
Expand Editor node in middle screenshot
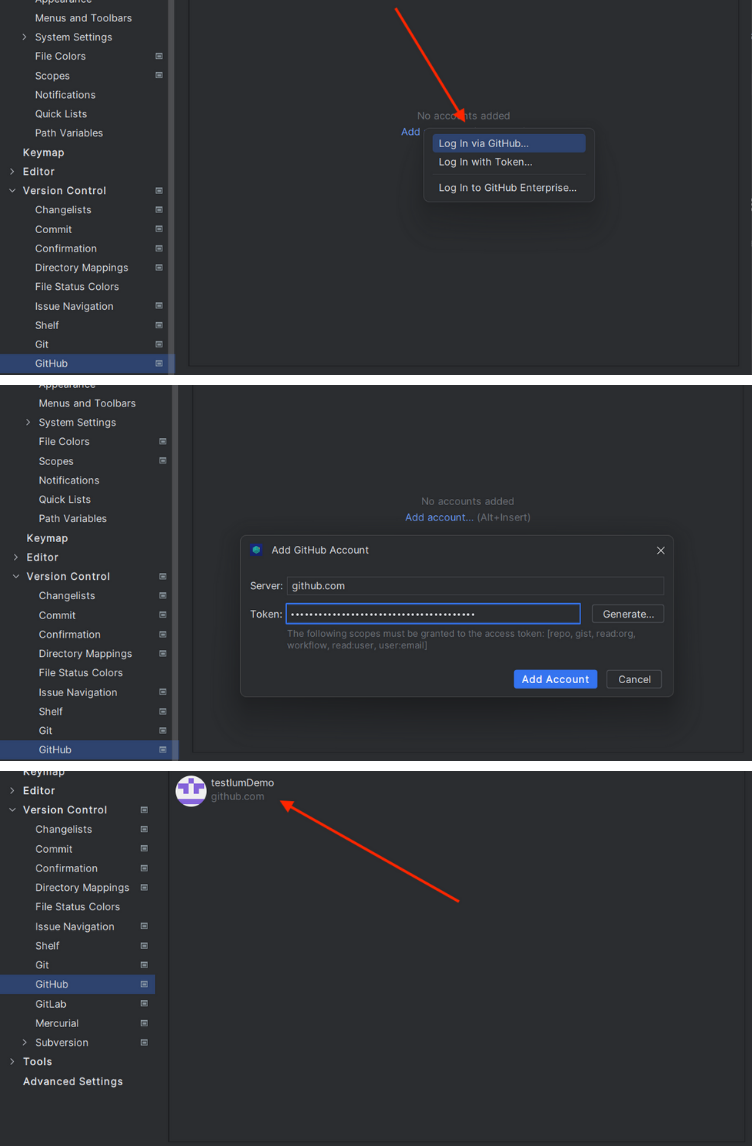15,557
